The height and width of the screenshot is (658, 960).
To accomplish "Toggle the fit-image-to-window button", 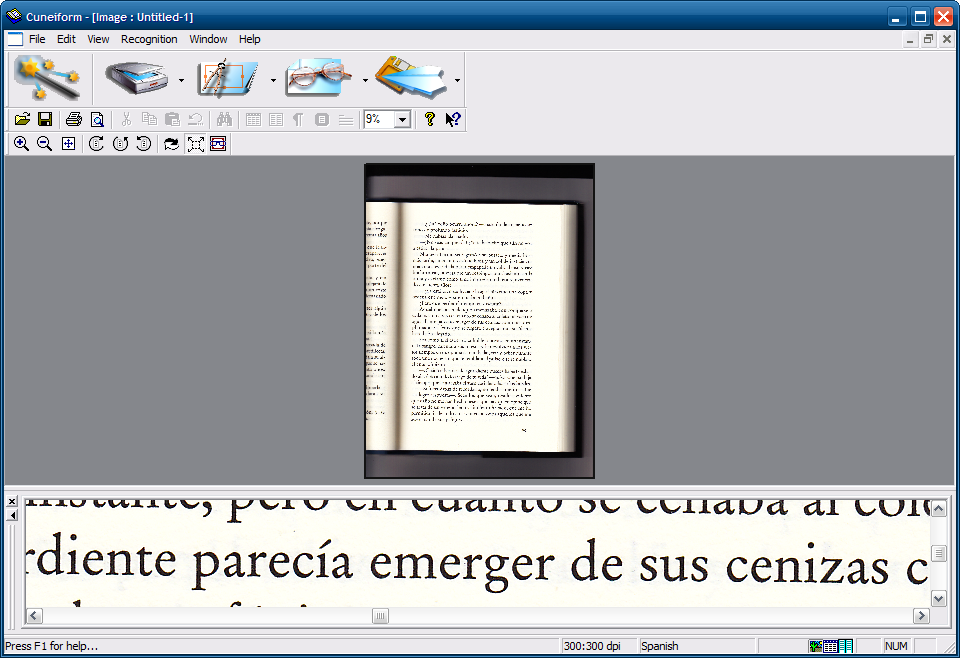I will point(195,144).
